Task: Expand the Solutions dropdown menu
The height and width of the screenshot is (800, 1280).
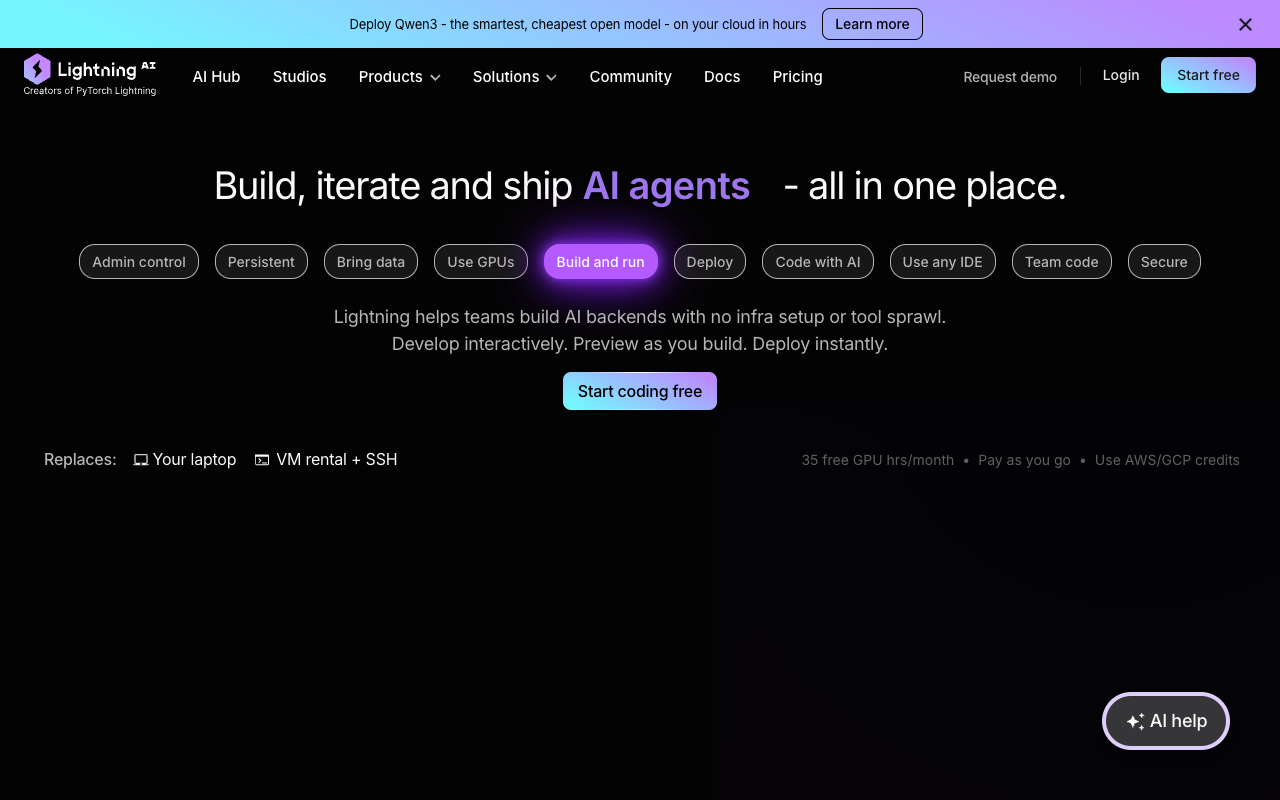Action: coord(515,77)
